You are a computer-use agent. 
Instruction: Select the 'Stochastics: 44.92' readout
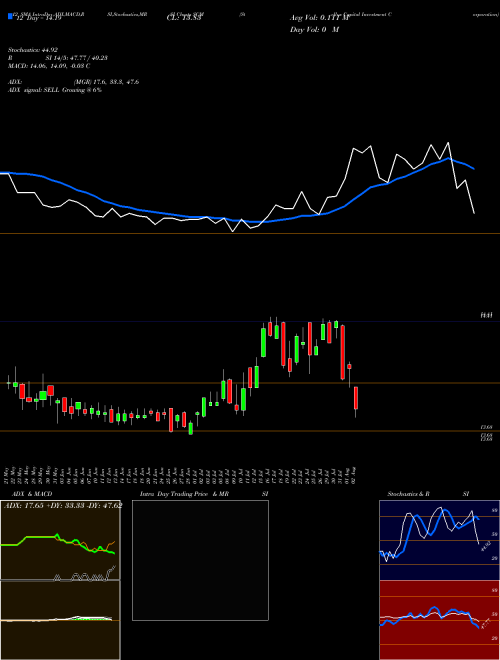pyautogui.click(x=31, y=50)
